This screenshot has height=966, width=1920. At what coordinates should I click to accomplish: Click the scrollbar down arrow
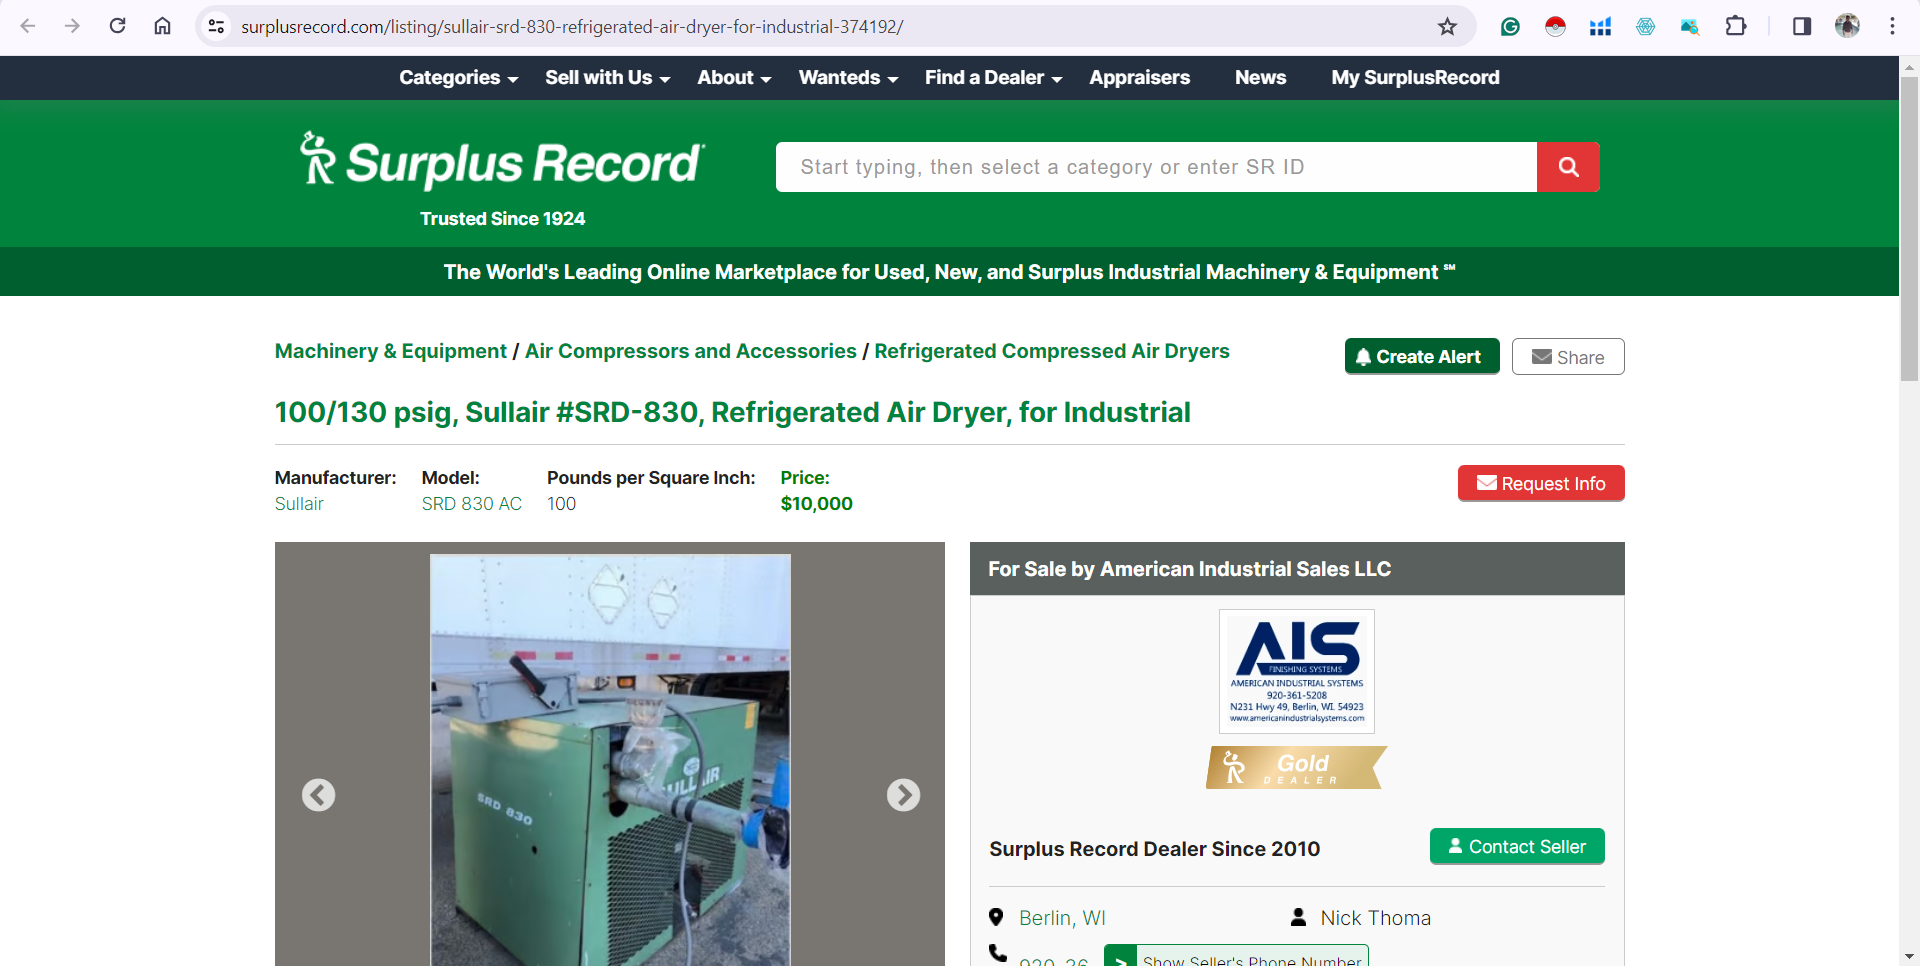(1909, 956)
